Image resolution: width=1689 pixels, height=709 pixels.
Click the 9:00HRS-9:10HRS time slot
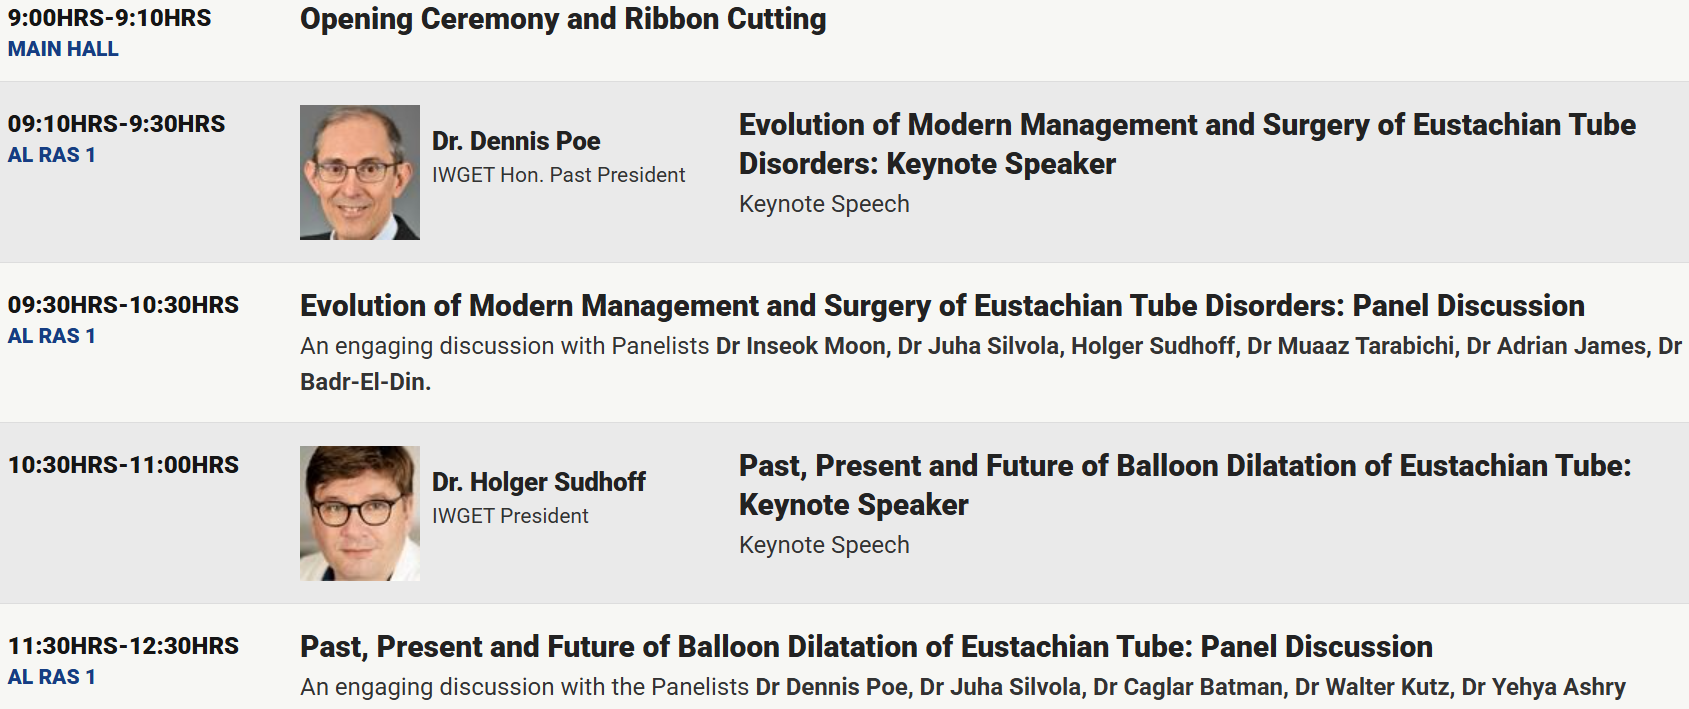(109, 18)
